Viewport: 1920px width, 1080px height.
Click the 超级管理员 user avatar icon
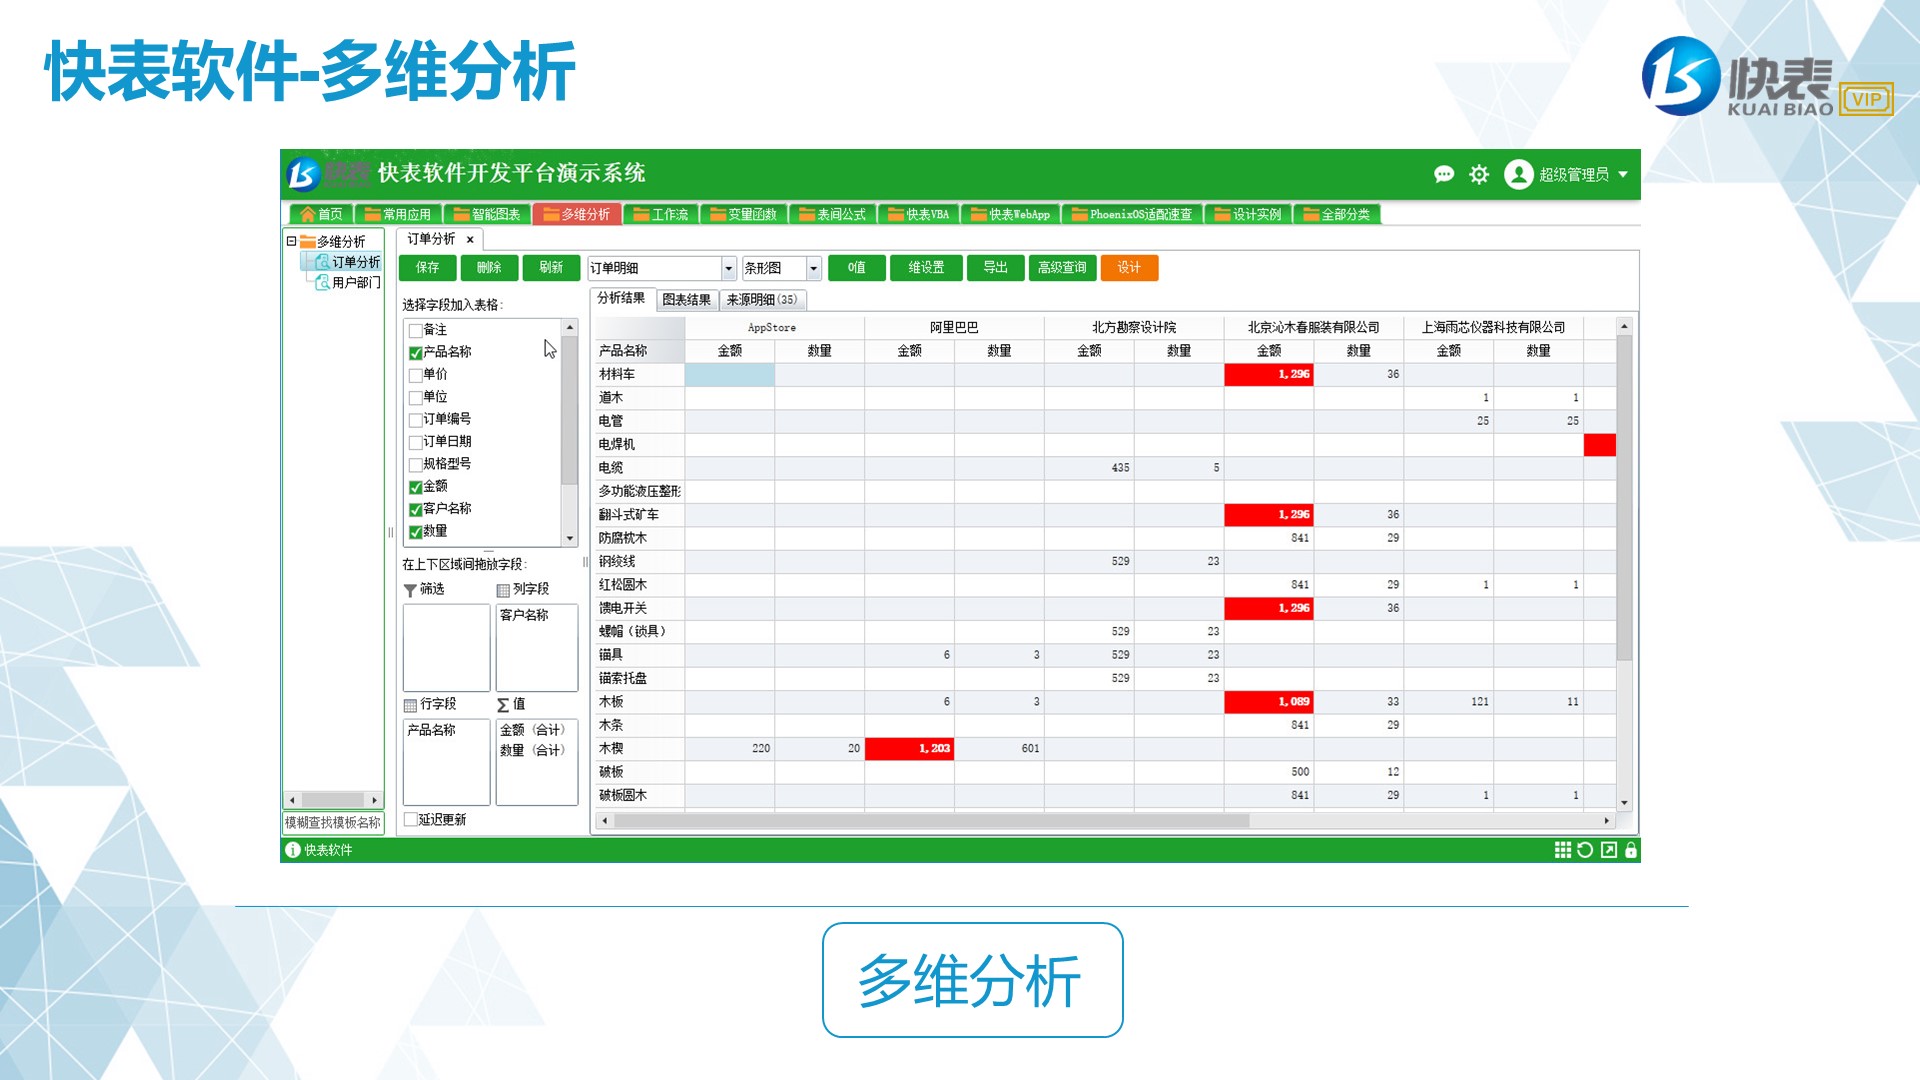(x=1518, y=174)
